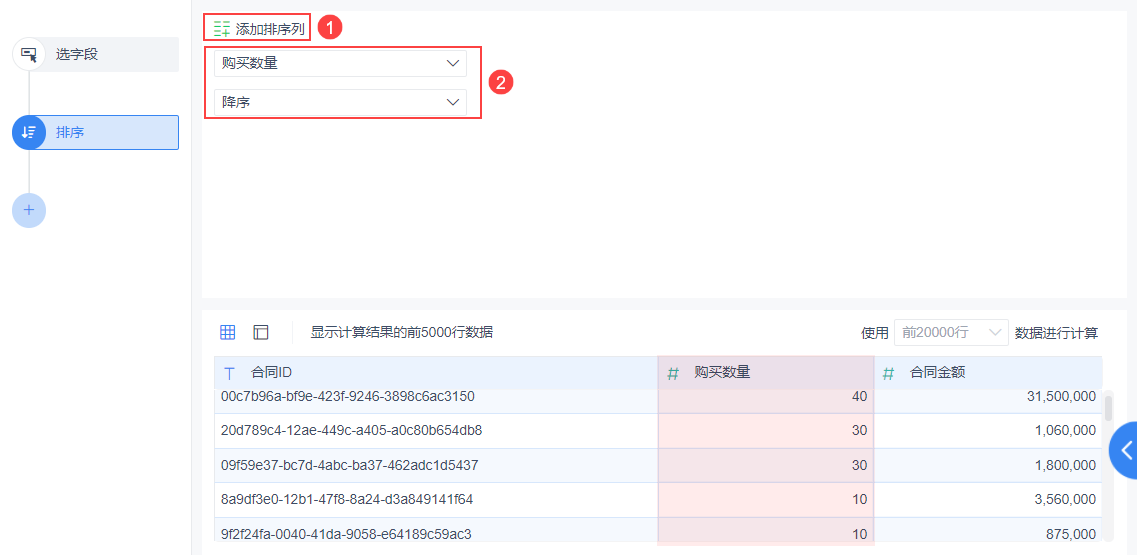1137x555 pixels.
Task: Click the quantity 30 in 20d789c4 row
Action: pos(766,431)
